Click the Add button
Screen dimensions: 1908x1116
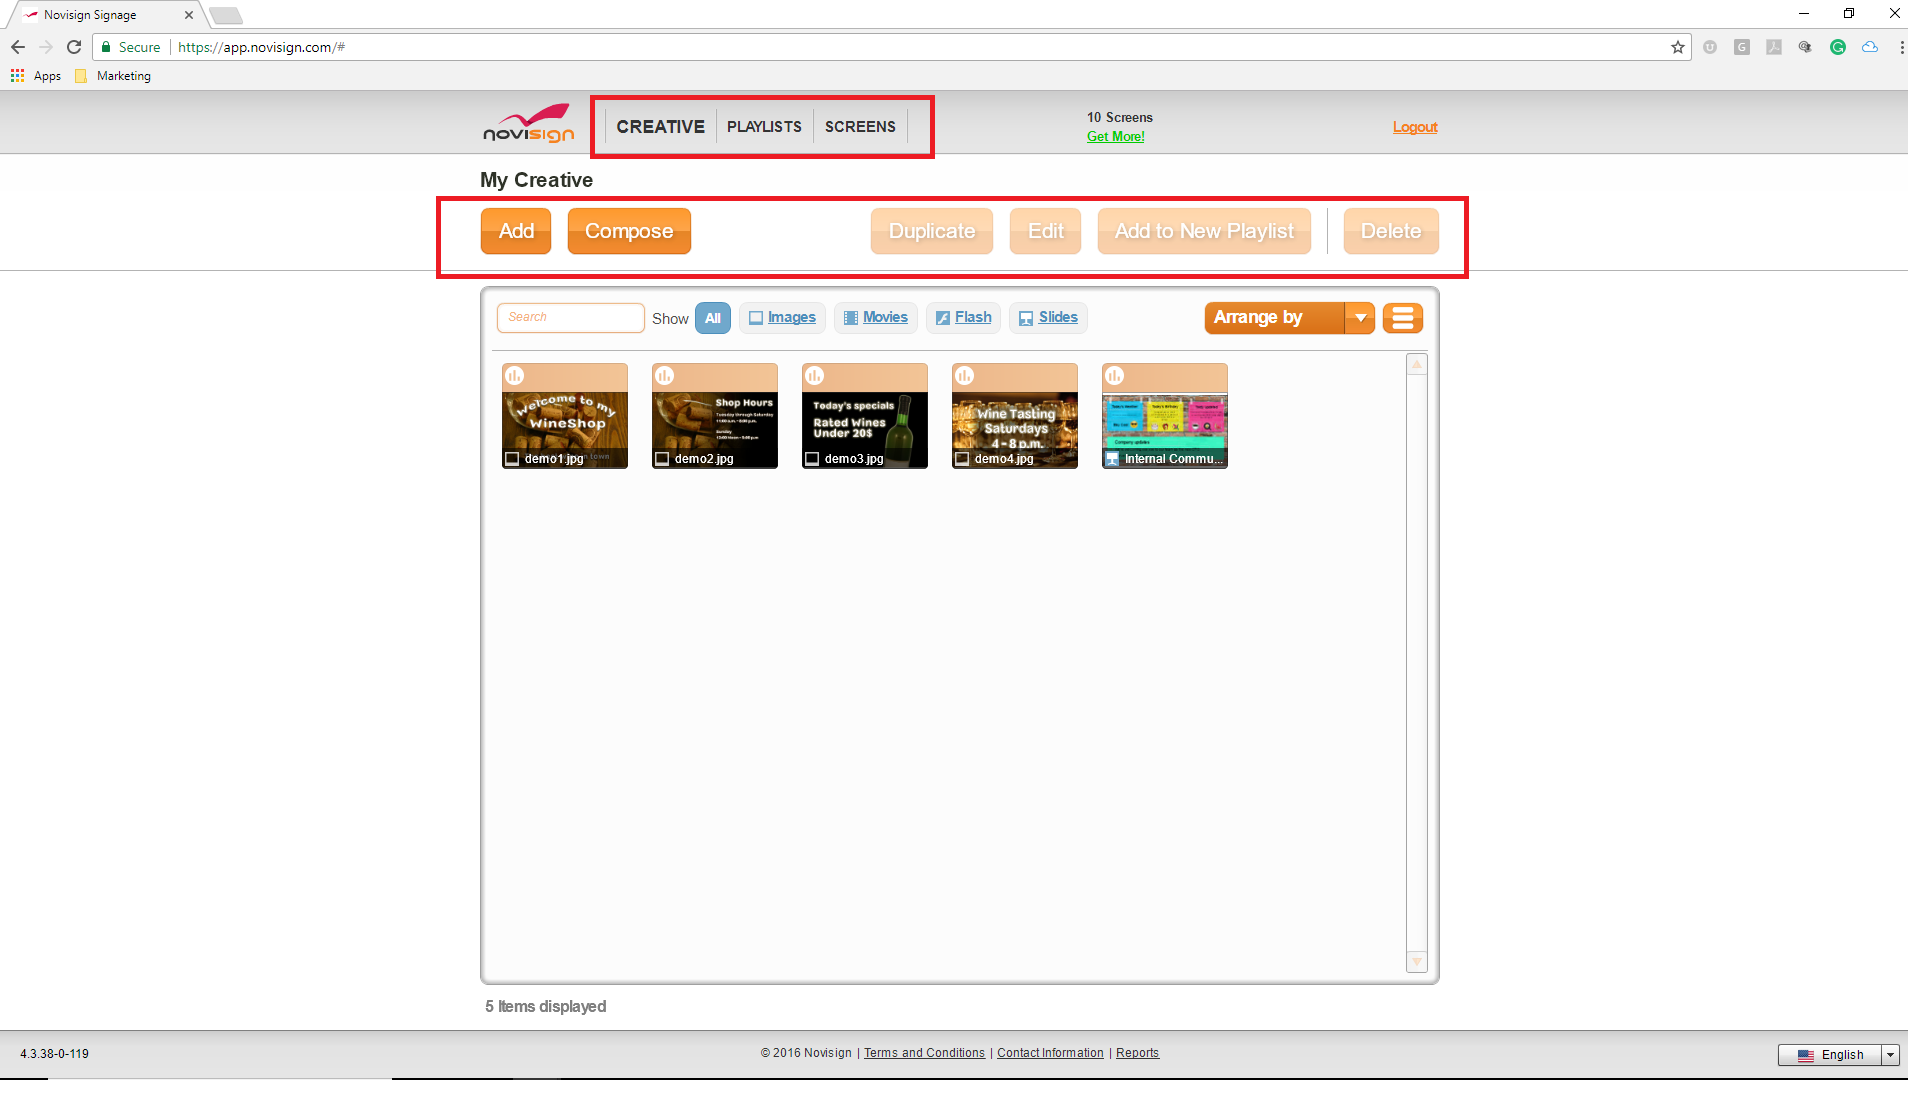tap(516, 231)
